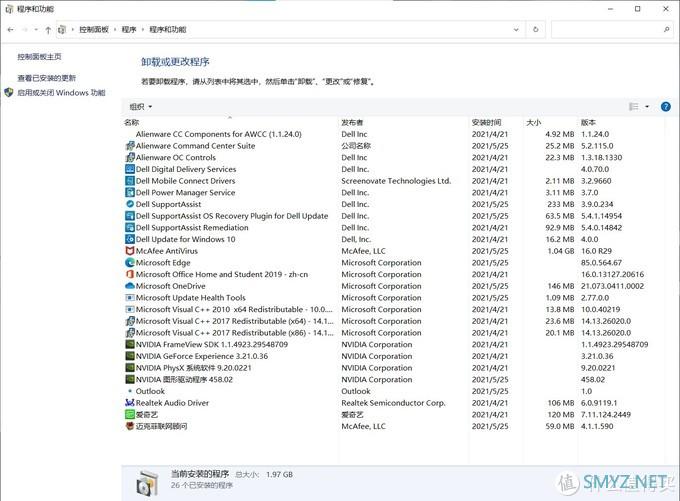680x501 pixels.
Task: Expand the view options dropdown arrow
Action: tap(647, 107)
